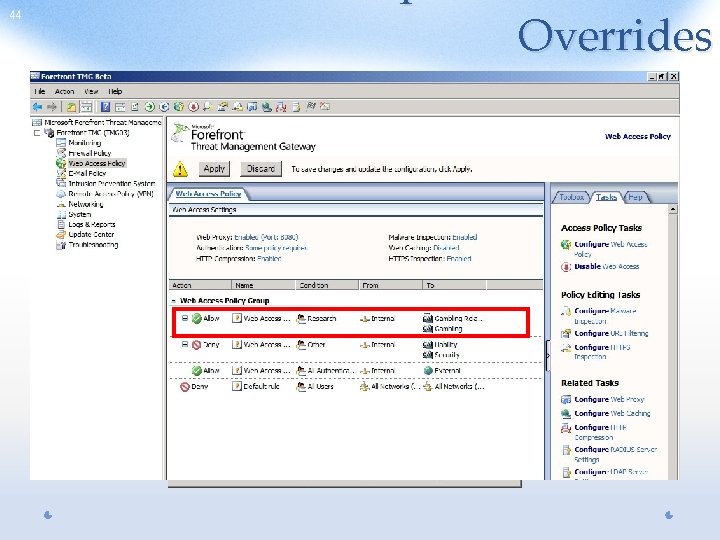The width and height of the screenshot is (720, 540).
Task: Open the File menu
Action: click(40, 91)
